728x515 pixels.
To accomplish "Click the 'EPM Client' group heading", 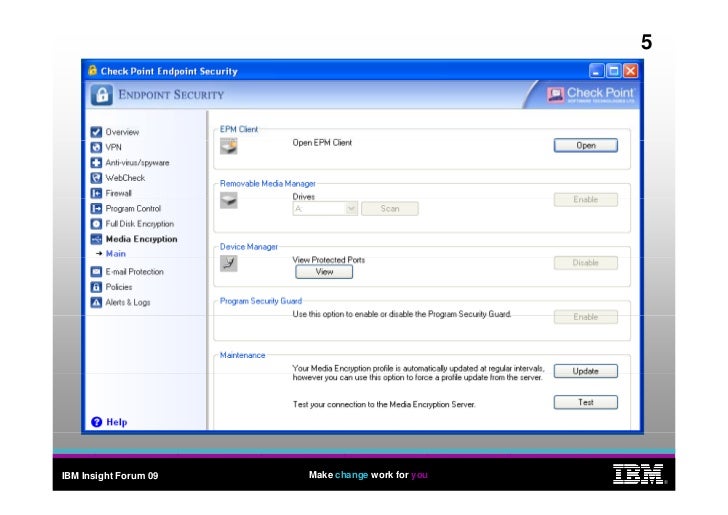I will coord(239,130).
